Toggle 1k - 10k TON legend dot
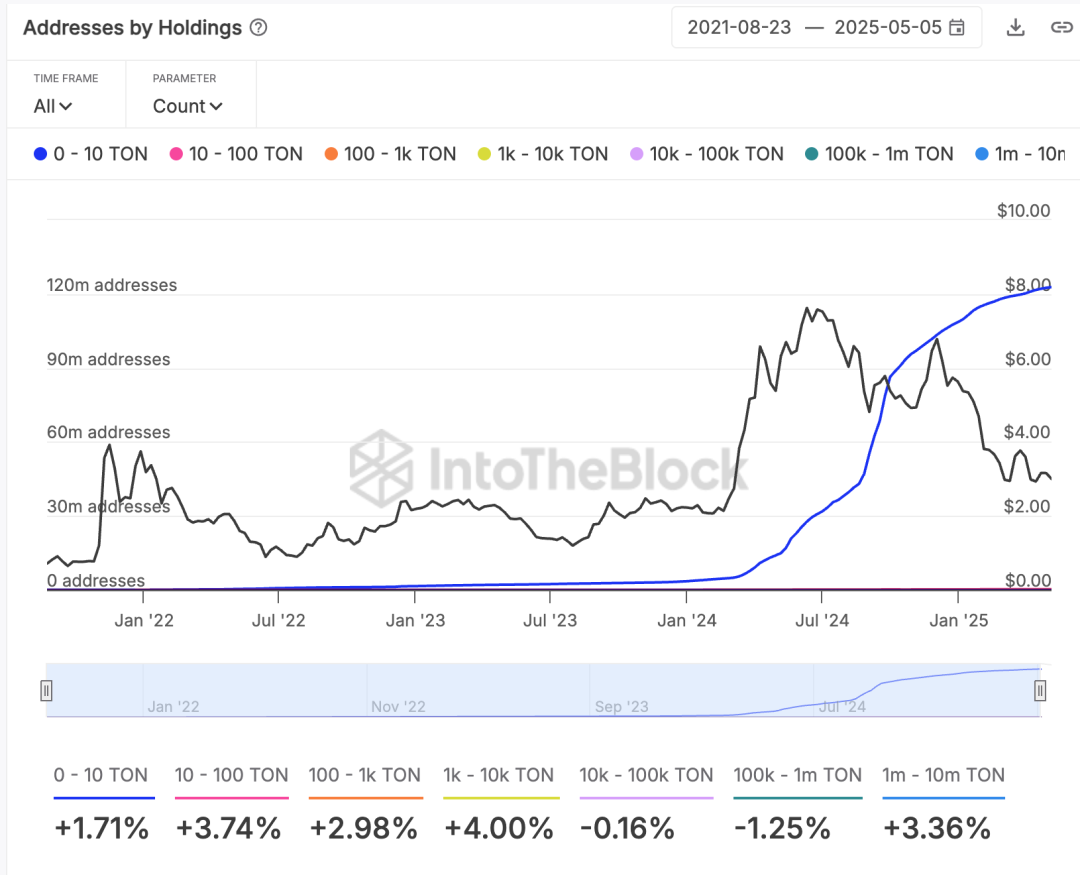1080x875 pixels. tap(485, 154)
